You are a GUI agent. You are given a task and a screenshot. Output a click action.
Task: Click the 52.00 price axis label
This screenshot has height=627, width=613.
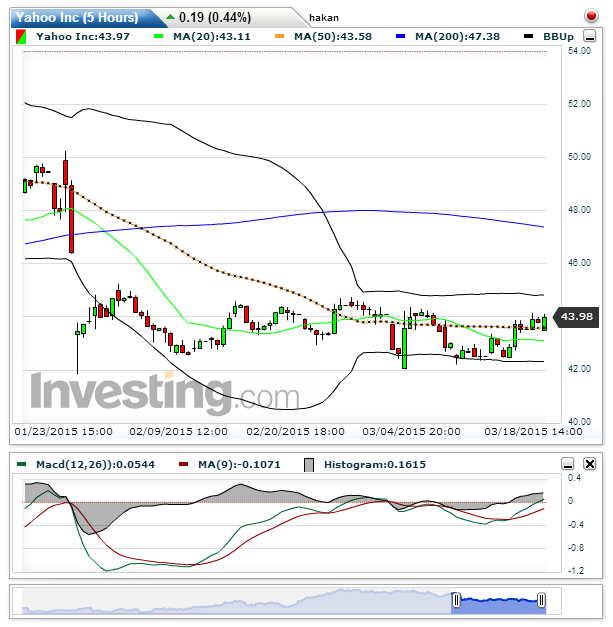click(579, 104)
